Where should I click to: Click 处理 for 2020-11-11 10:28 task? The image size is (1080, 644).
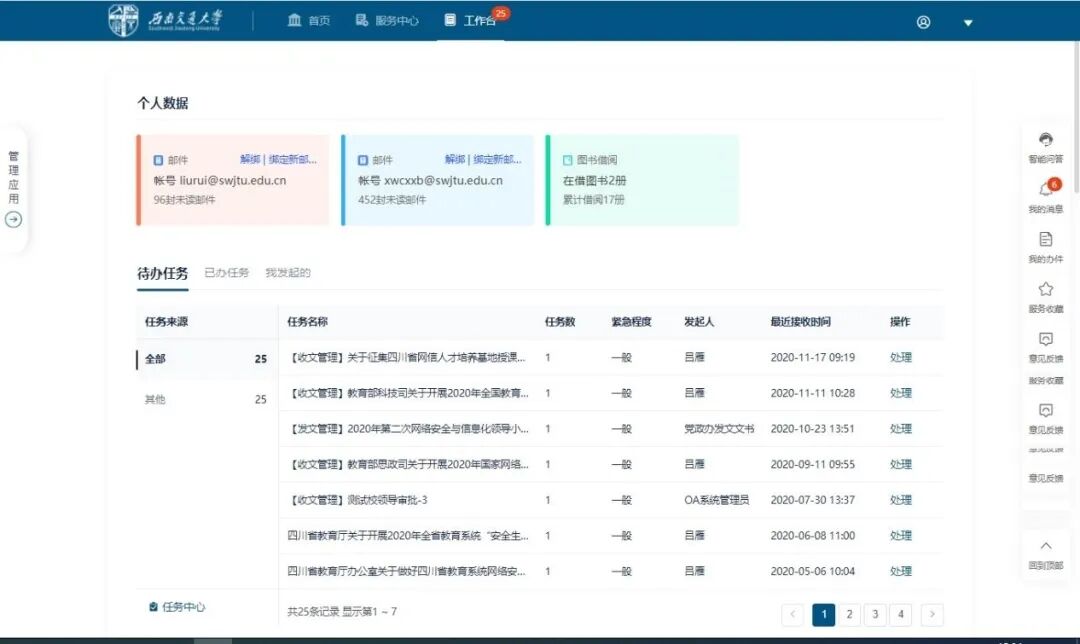(x=901, y=393)
